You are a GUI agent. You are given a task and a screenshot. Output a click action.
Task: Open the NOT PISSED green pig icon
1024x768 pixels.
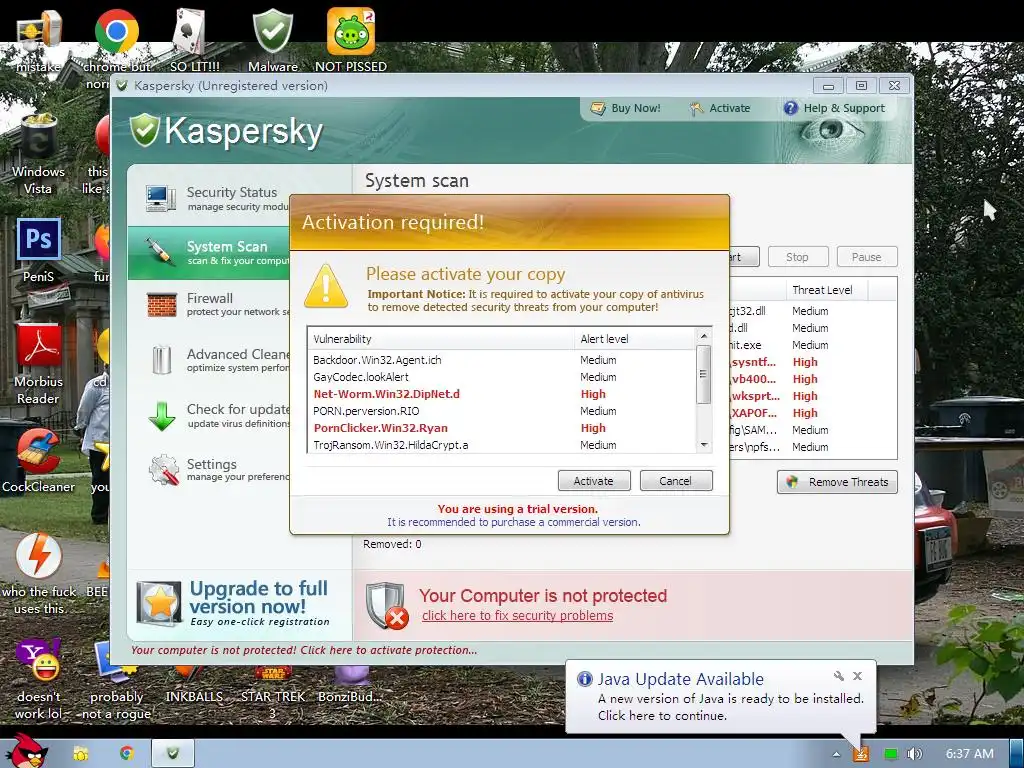(351, 31)
